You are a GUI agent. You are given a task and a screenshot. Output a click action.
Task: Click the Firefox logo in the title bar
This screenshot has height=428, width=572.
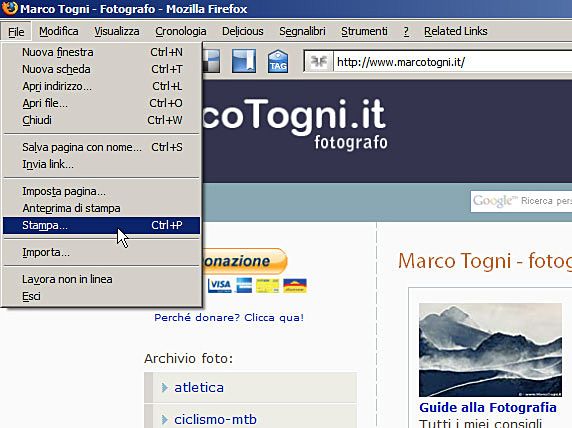(x=9, y=8)
